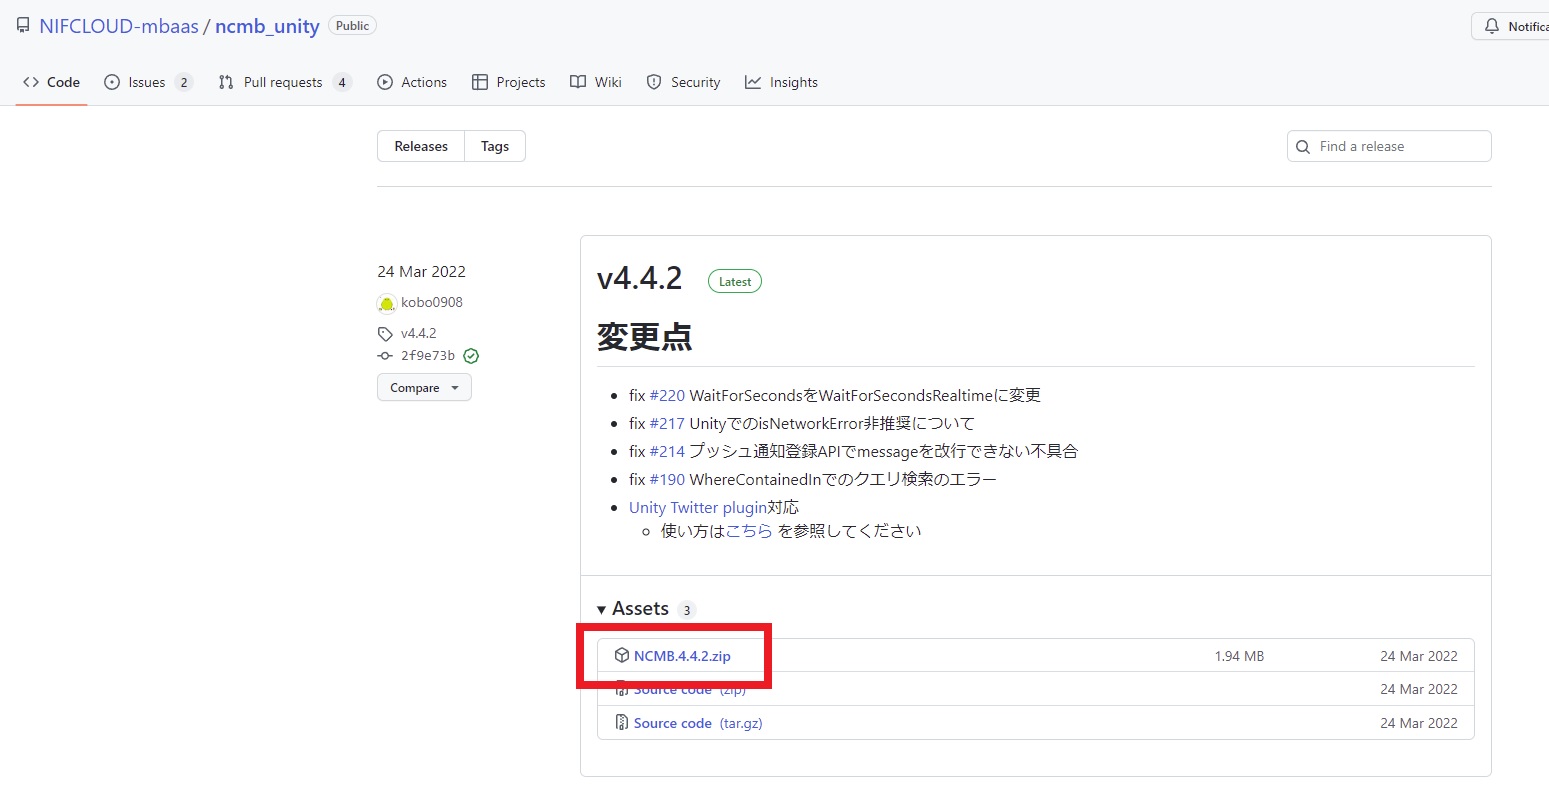Image resolution: width=1549 pixels, height=793 pixels.
Task: Click the Projects table icon
Action: 480,82
